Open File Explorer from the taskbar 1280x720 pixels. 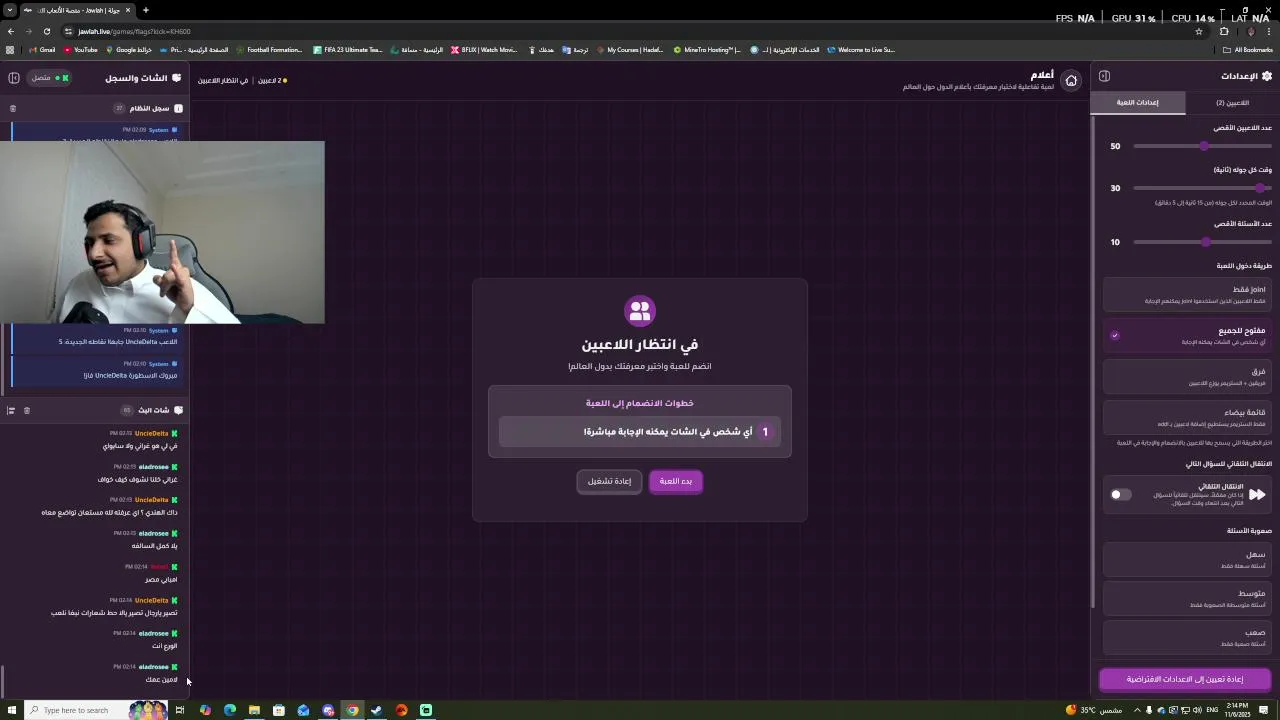tap(254, 710)
